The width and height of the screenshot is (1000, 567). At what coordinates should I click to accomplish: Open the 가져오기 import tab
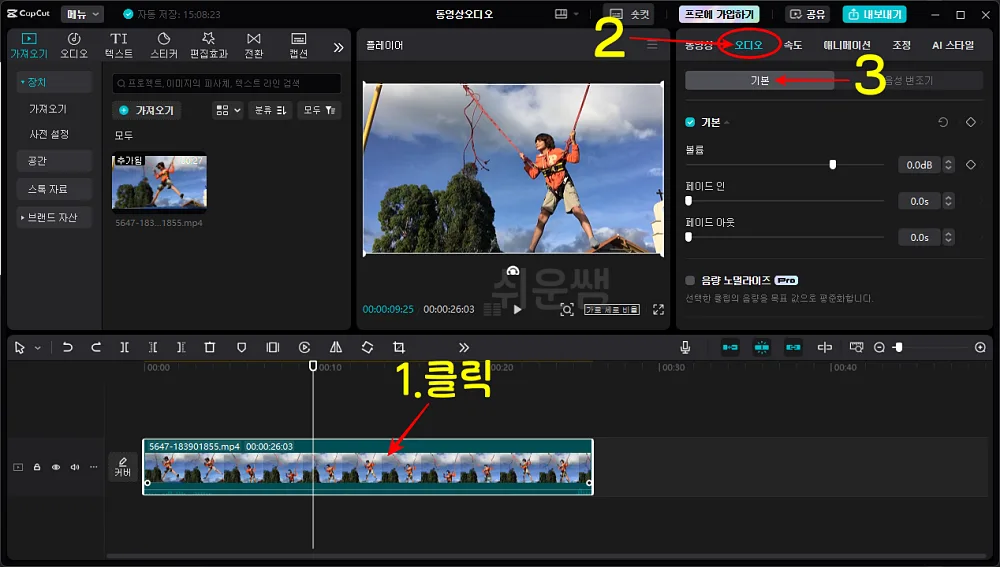29,46
